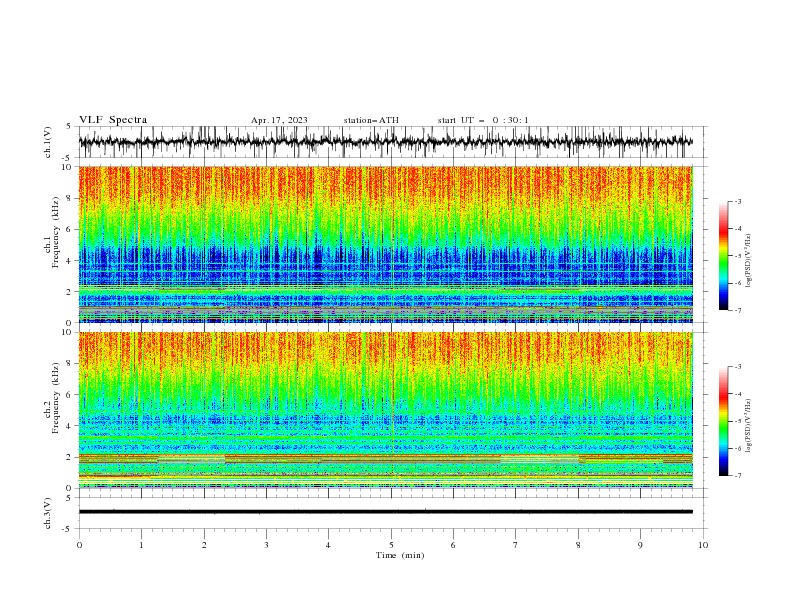Click inside the ch.2 spectrogram plot
This screenshot has height=612, width=792.
(x=385, y=410)
